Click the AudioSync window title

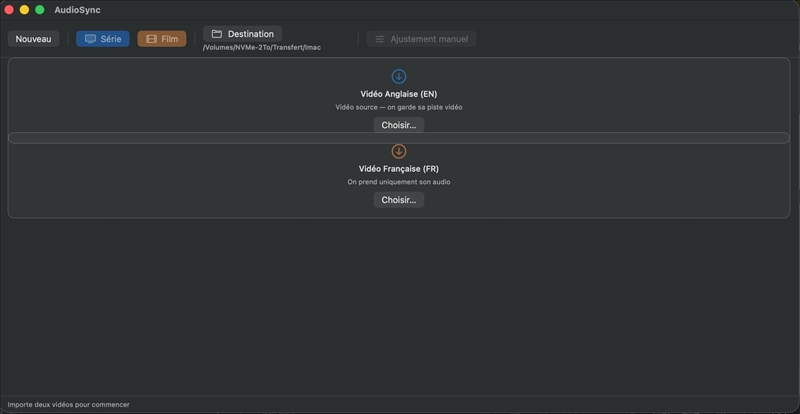tap(78, 10)
